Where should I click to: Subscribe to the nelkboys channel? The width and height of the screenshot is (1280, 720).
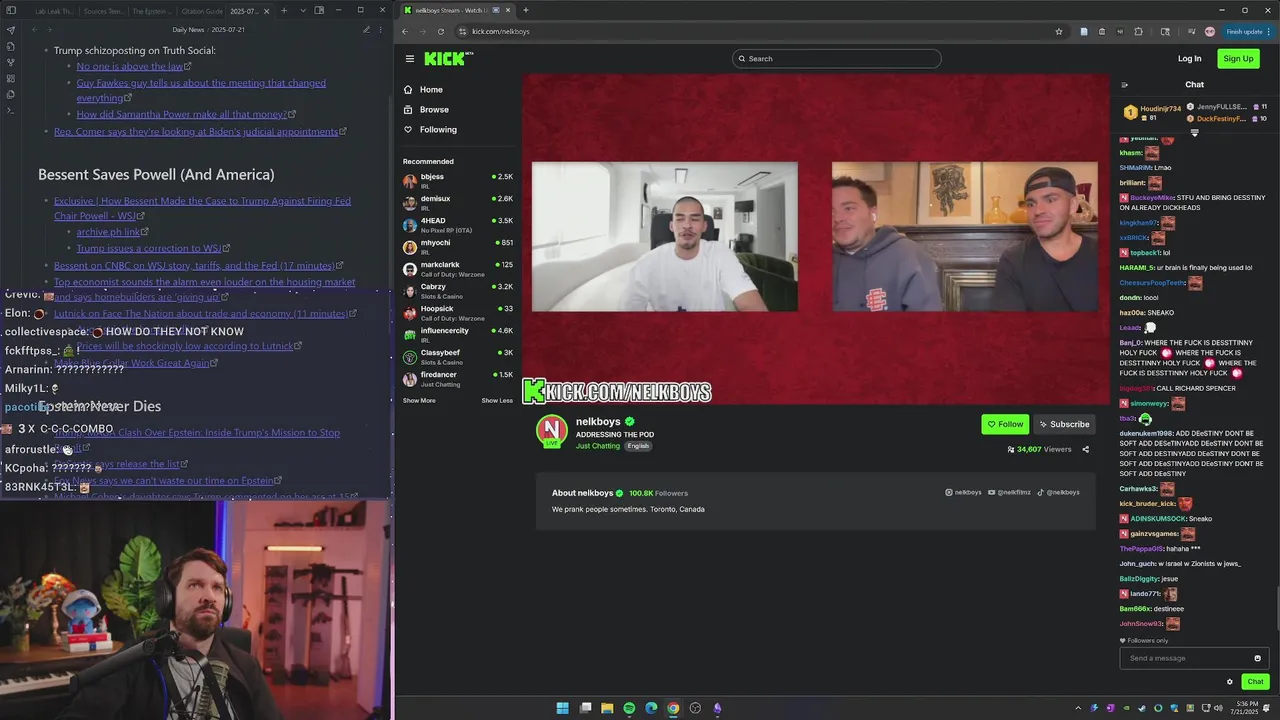[1064, 424]
